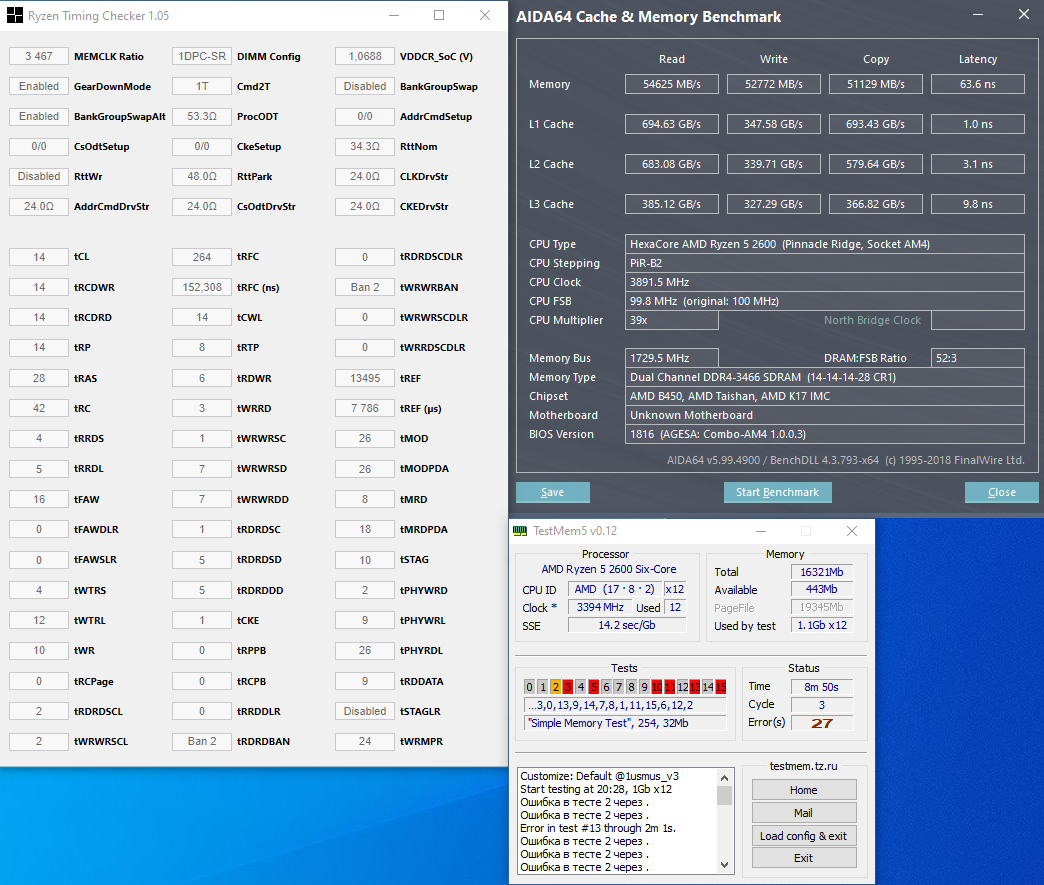Click the tRFC (ns) value 152,308

(x=202, y=288)
